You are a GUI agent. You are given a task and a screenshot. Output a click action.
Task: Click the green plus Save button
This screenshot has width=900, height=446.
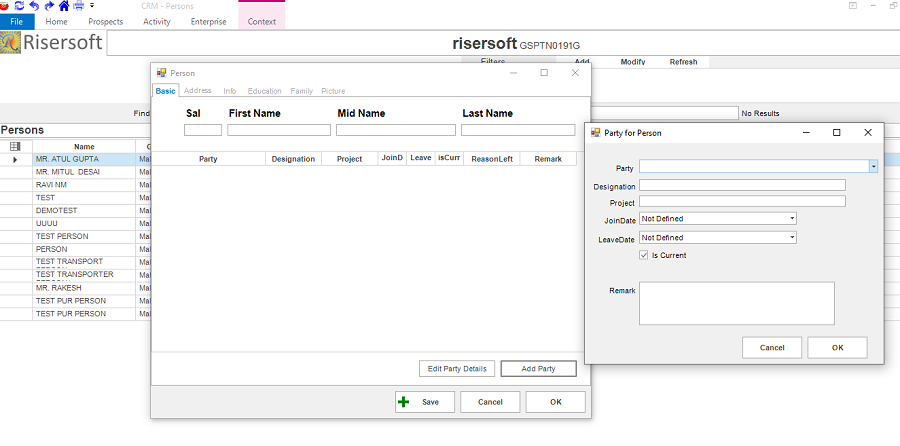click(x=424, y=401)
